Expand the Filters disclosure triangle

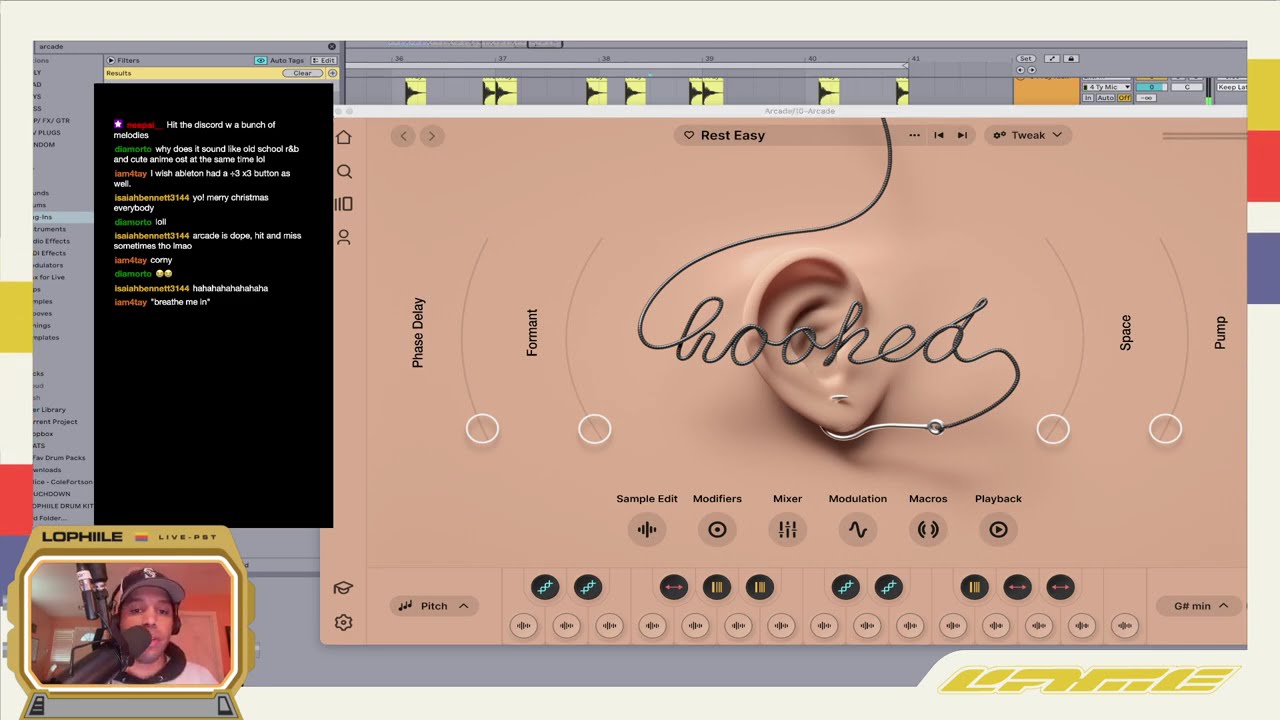pos(111,60)
